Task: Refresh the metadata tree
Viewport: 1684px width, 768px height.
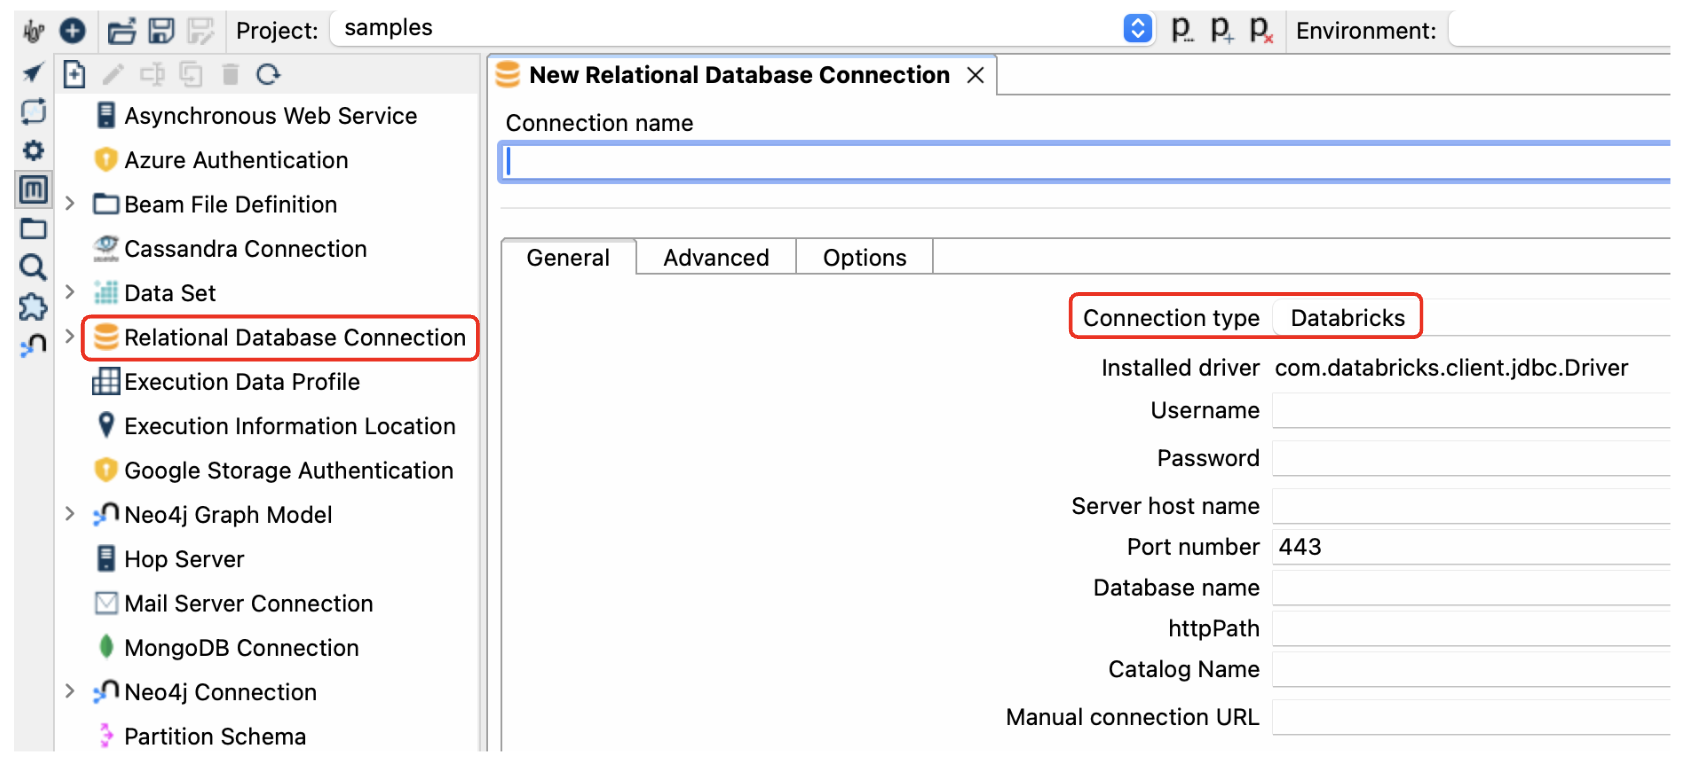Action: click(x=268, y=74)
